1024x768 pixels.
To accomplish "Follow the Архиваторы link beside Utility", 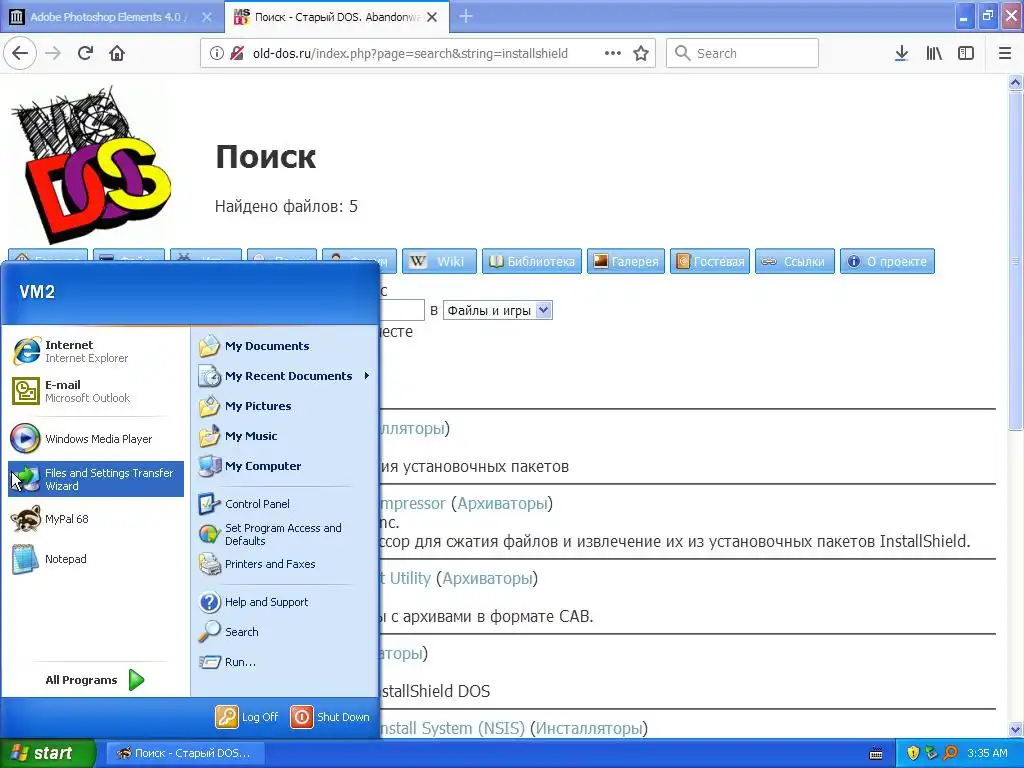I will coord(487,579).
